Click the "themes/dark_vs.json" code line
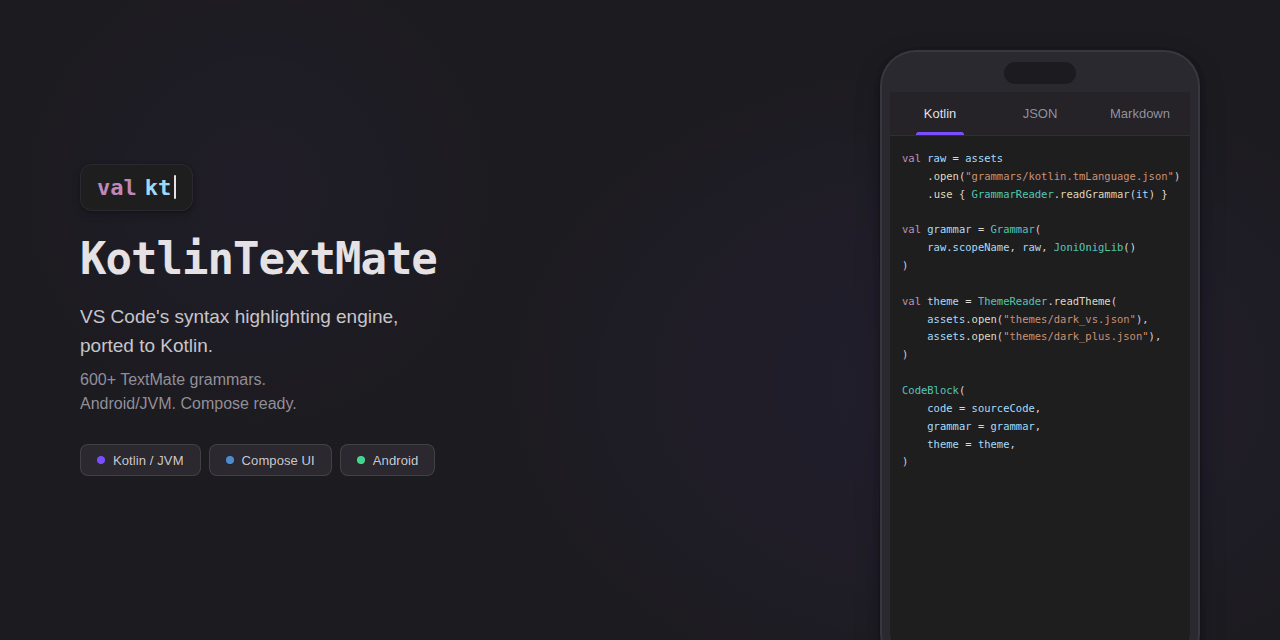The height and width of the screenshot is (640, 1280). click(x=1038, y=319)
